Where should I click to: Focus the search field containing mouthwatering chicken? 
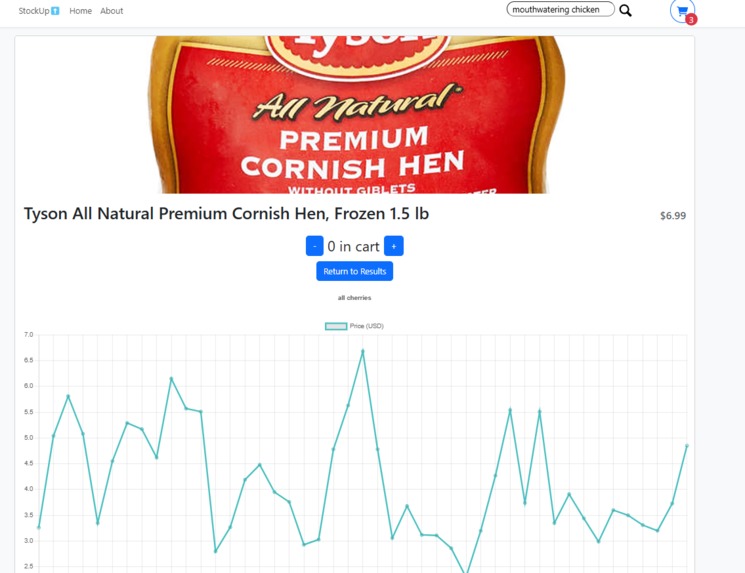click(x=561, y=10)
